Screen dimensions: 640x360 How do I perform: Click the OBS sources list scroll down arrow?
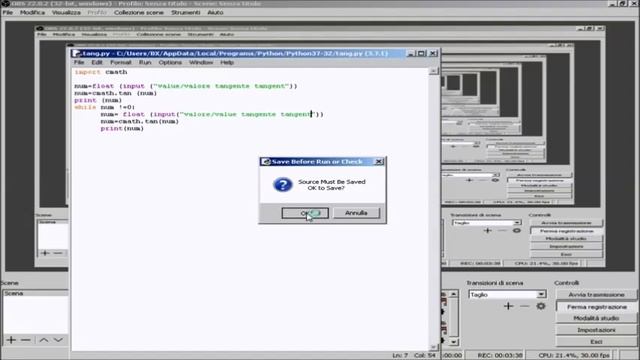tap(453, 342)
